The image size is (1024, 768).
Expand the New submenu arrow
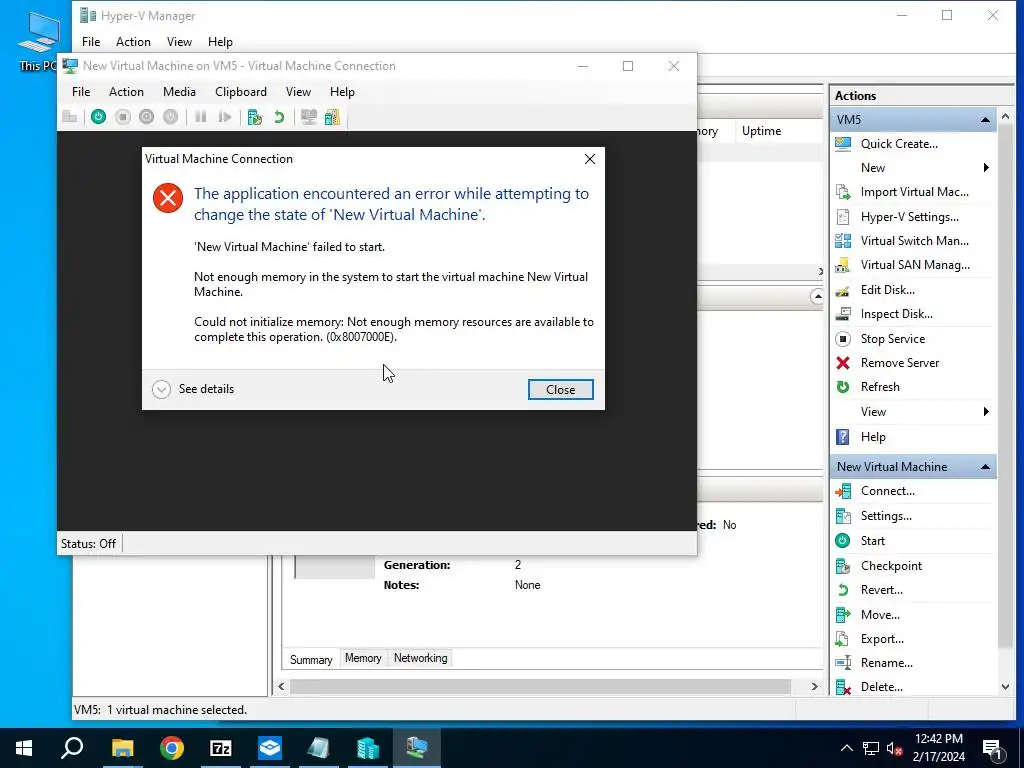[986, 168]
